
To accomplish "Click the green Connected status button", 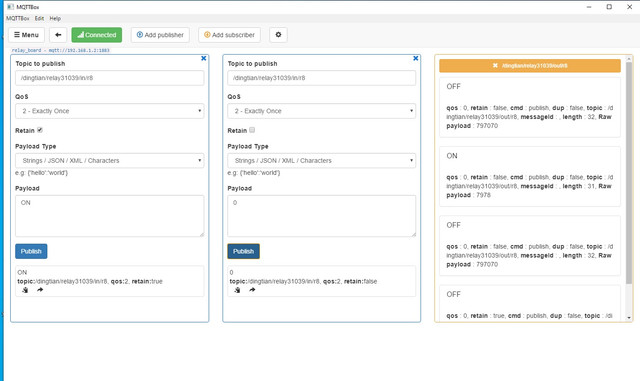I will pos(97,35).
